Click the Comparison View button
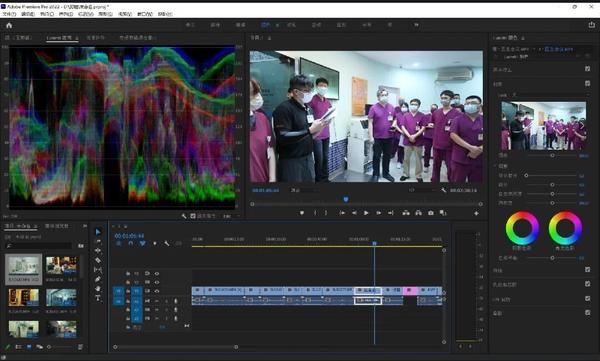This screenshot has width=600, height=361. (443, 213)
